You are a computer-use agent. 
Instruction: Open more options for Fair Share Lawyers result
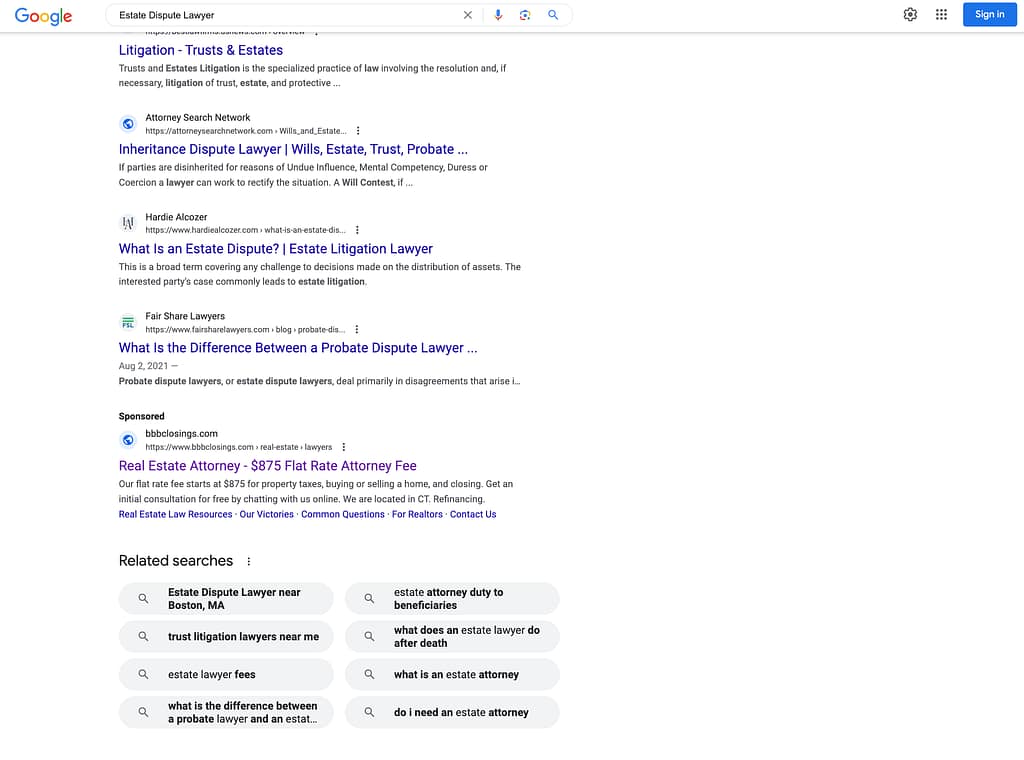tap(357, 329)
